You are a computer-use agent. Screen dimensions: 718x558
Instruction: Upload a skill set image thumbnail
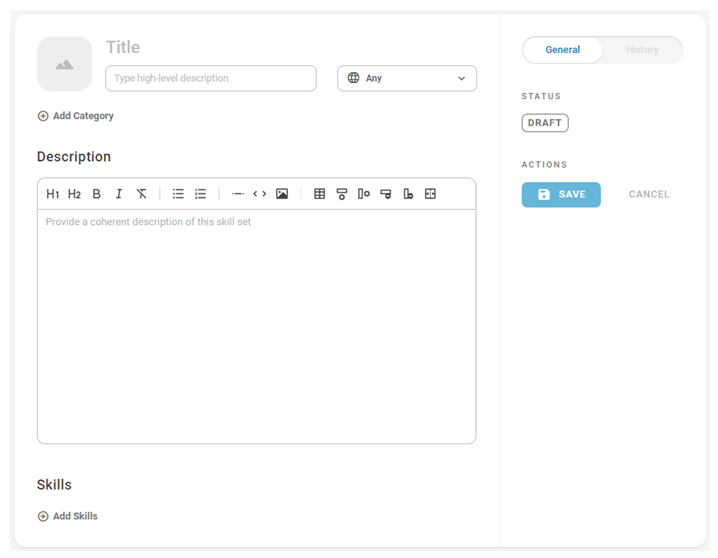coord(65,64)
